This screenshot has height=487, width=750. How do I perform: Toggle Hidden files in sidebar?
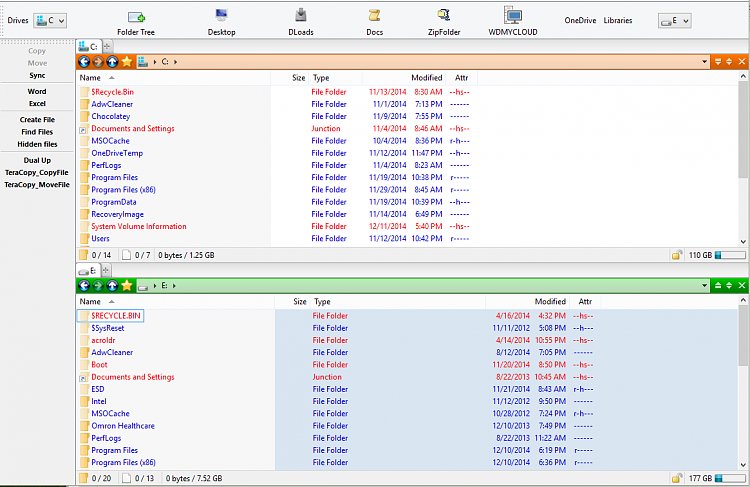(x=37, y=144)
